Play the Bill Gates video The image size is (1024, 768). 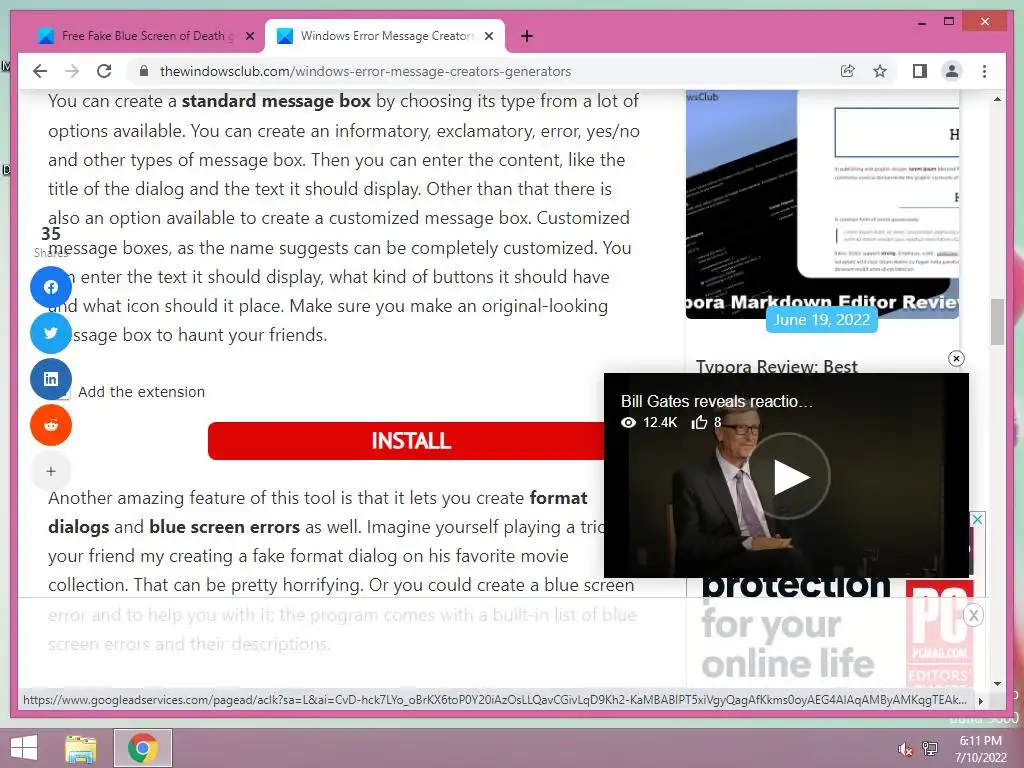pyautogui.click(x=790, y=477)
